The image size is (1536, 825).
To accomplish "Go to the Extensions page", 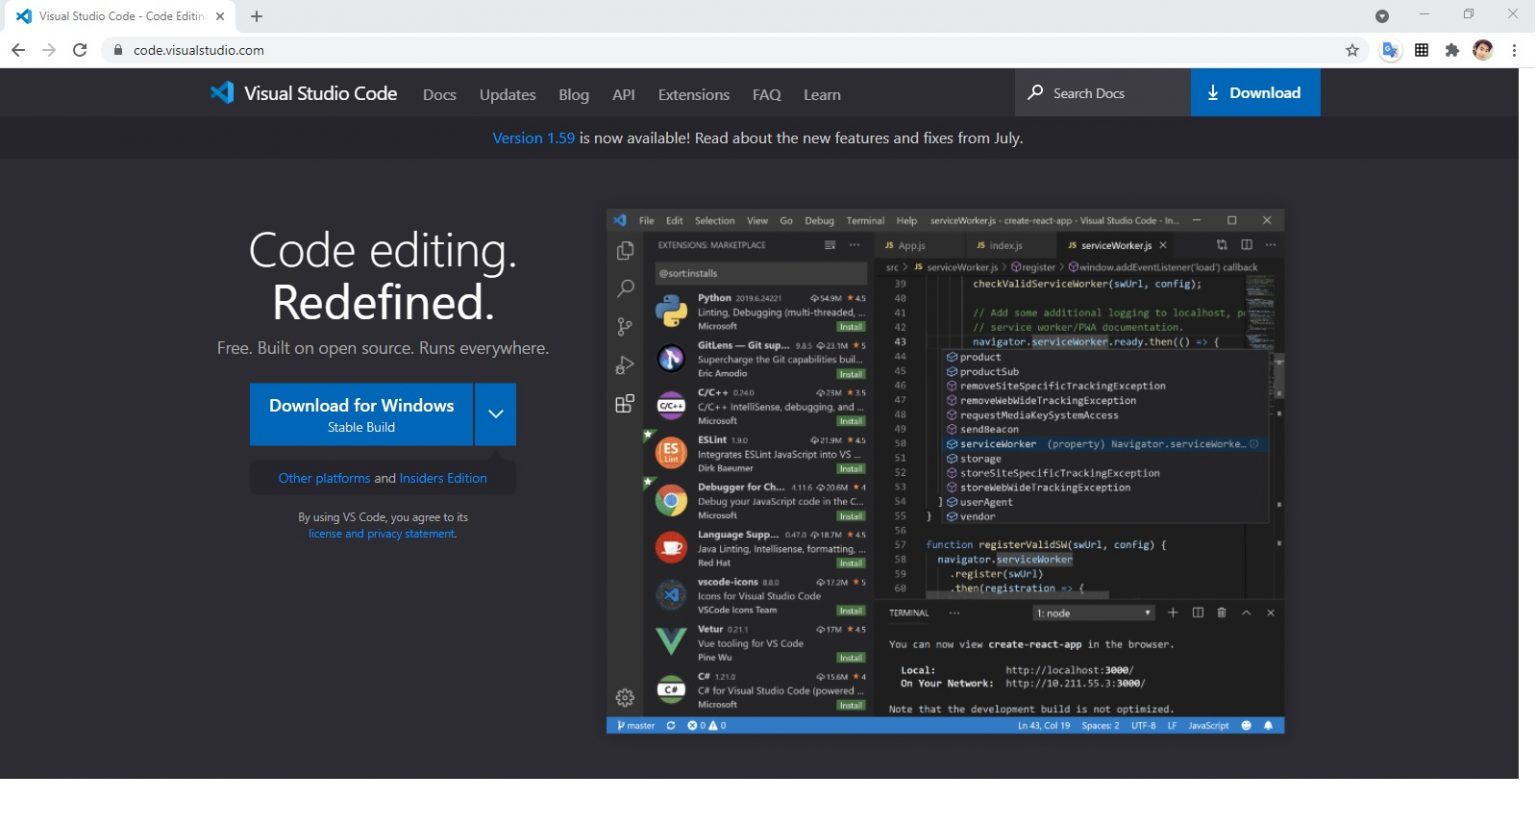I will coord(693,95).
